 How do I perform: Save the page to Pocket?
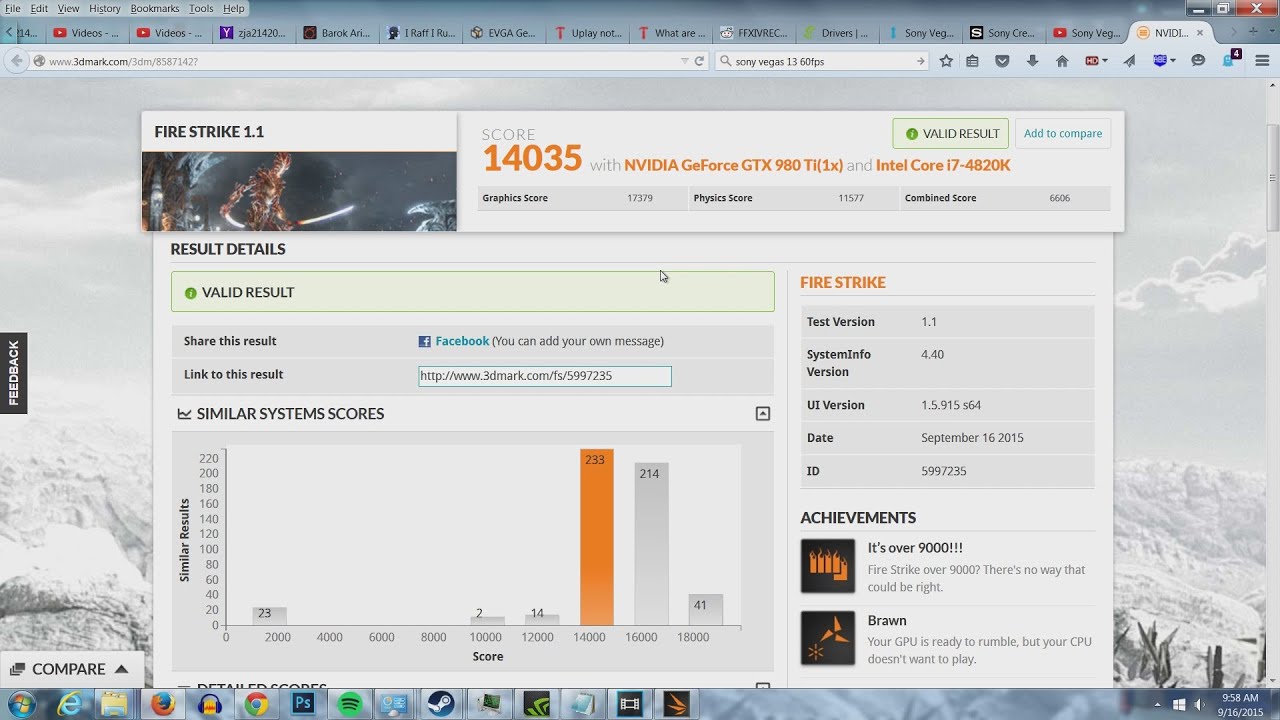[1002, 61]
